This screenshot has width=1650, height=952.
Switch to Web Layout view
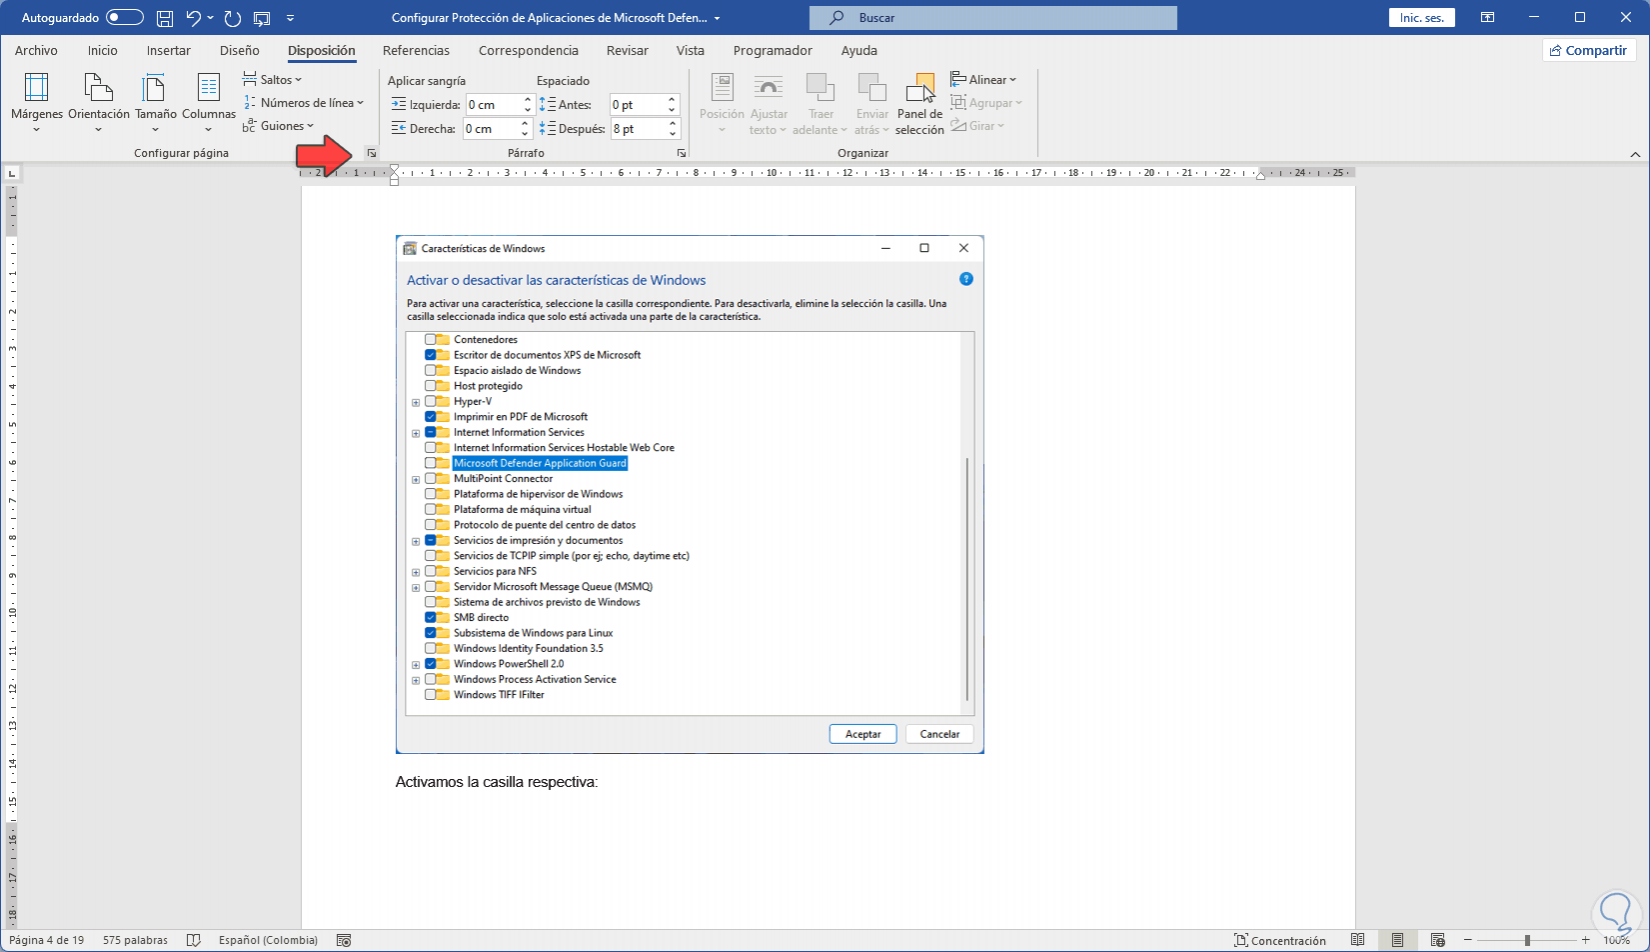(1437, 940)
